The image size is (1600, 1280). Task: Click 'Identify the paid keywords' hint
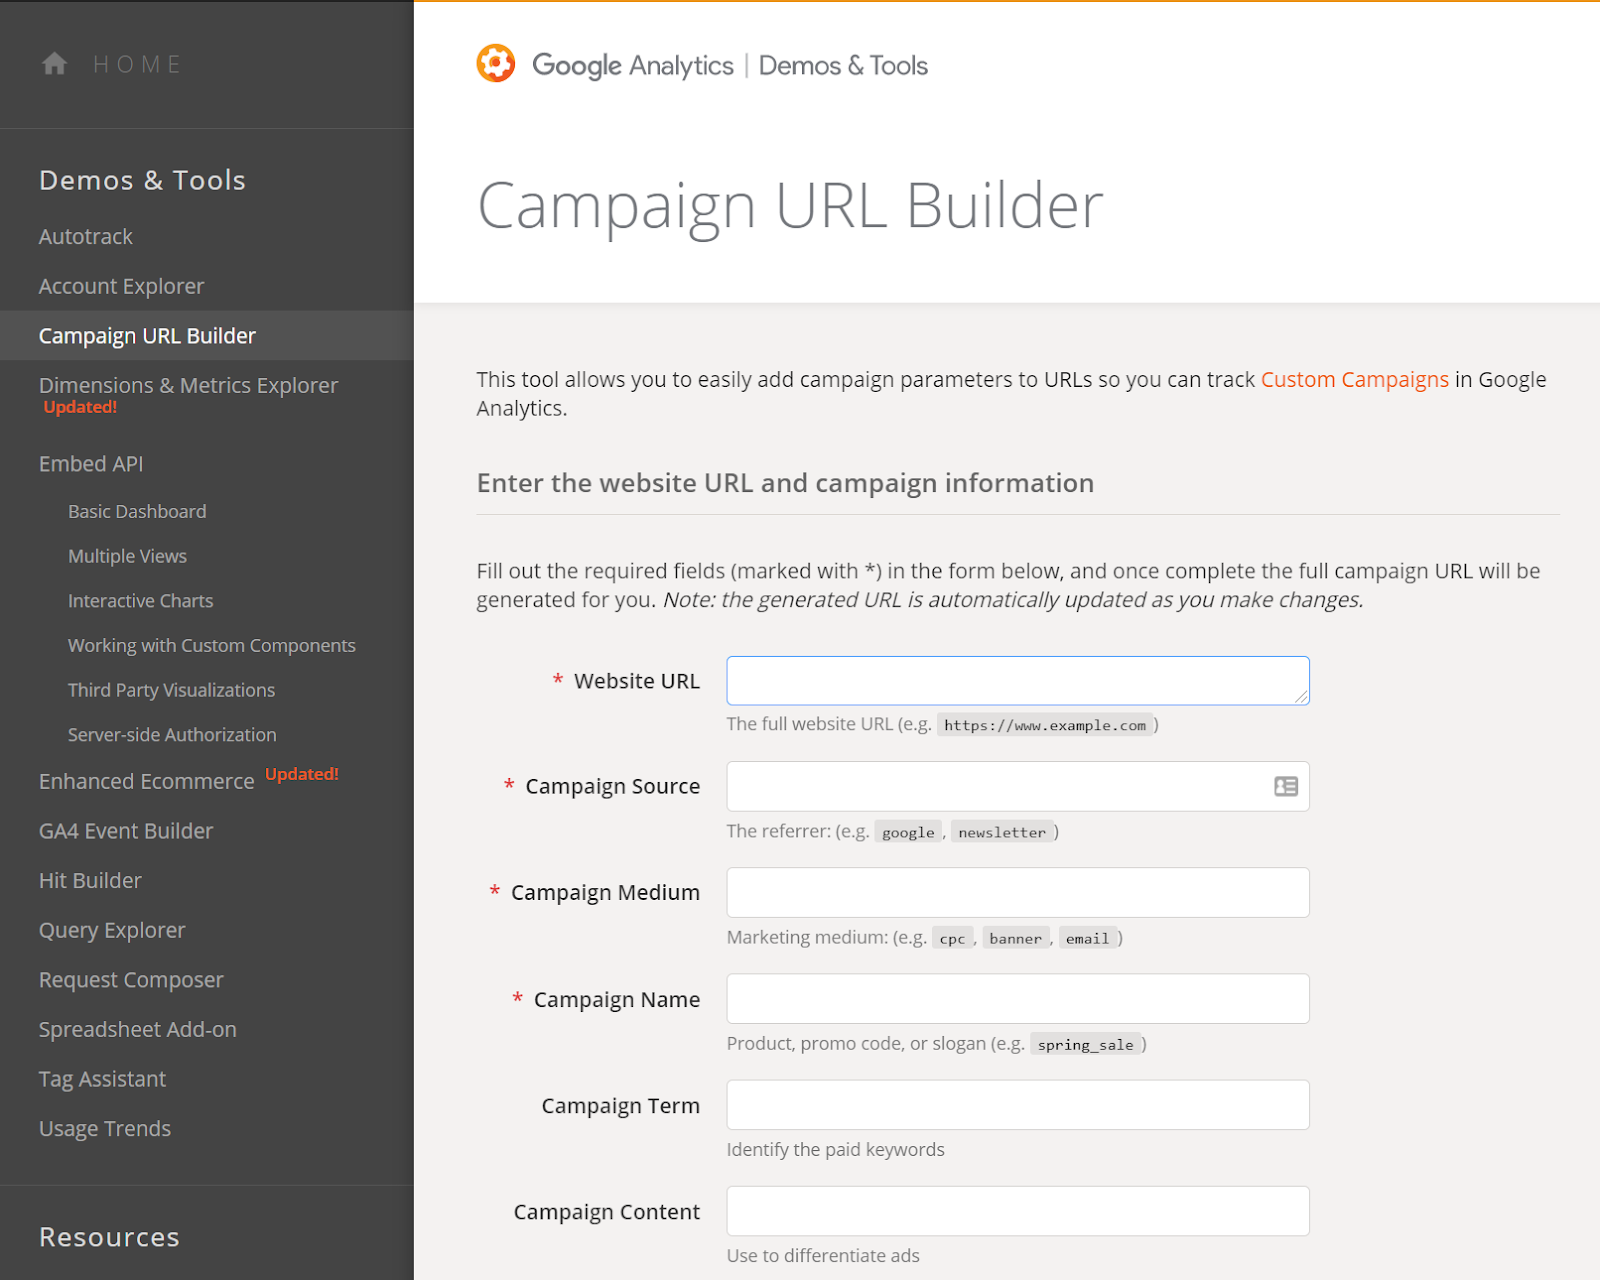(836, 1150)
